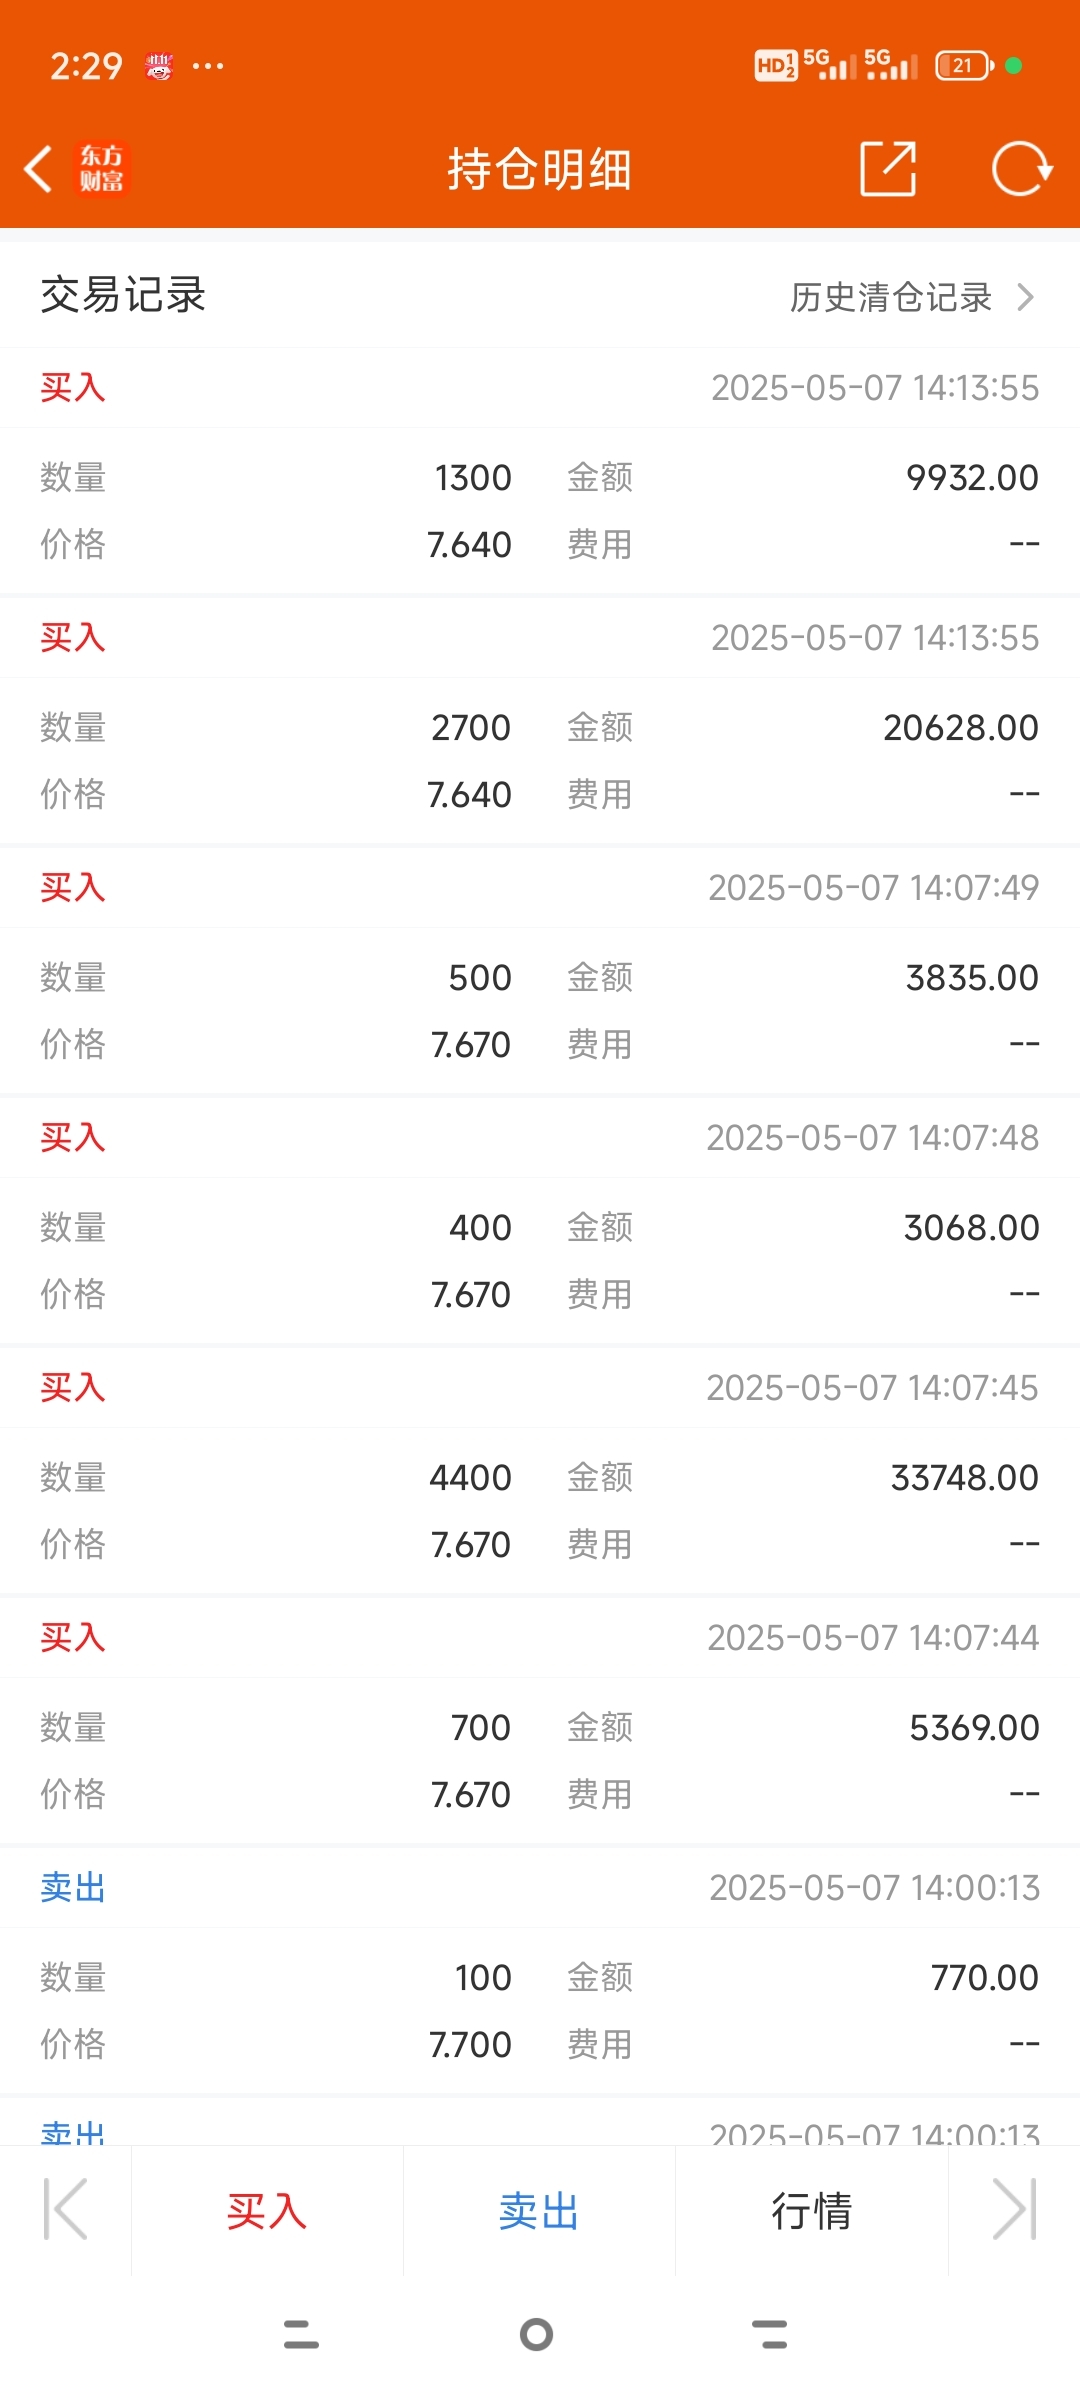1080x2400 pixels.
Task: Tap the Android back navigation icon
Action: click(x=769, y=2334)
